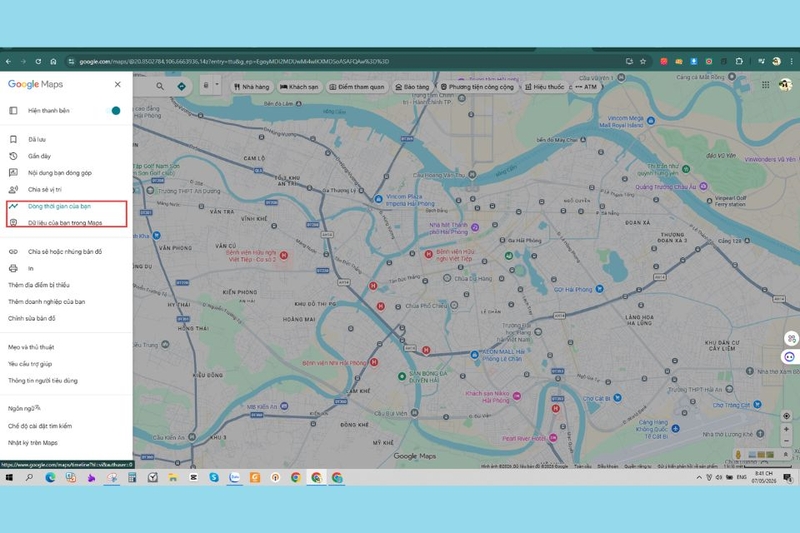The height and width of the screenshot is (533, 800).
Task: Open Chrome three-dot menu
Action: coord(792,61)
